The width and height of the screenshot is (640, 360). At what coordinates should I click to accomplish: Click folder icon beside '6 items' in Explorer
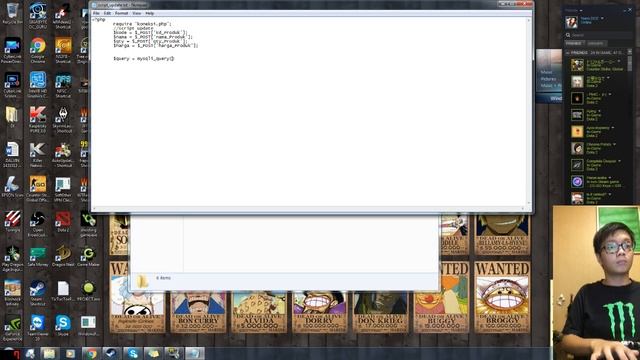coord(142,281)
